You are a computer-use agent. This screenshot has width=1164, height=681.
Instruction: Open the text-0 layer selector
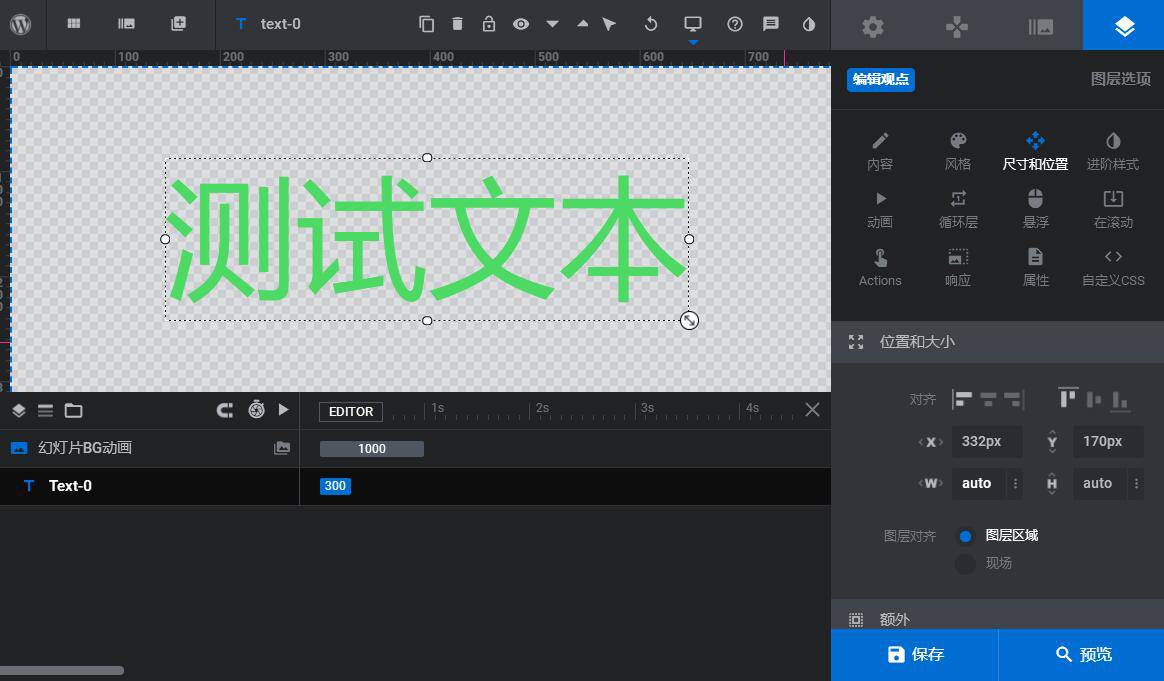(269, 24)
